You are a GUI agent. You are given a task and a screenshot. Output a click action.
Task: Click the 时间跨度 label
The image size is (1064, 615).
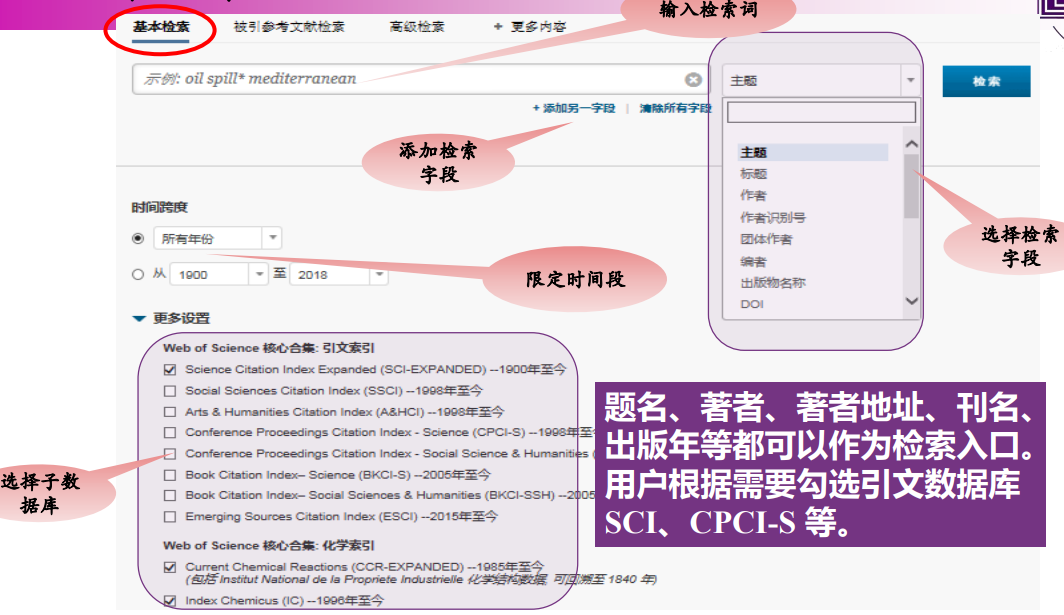[159, 208]
